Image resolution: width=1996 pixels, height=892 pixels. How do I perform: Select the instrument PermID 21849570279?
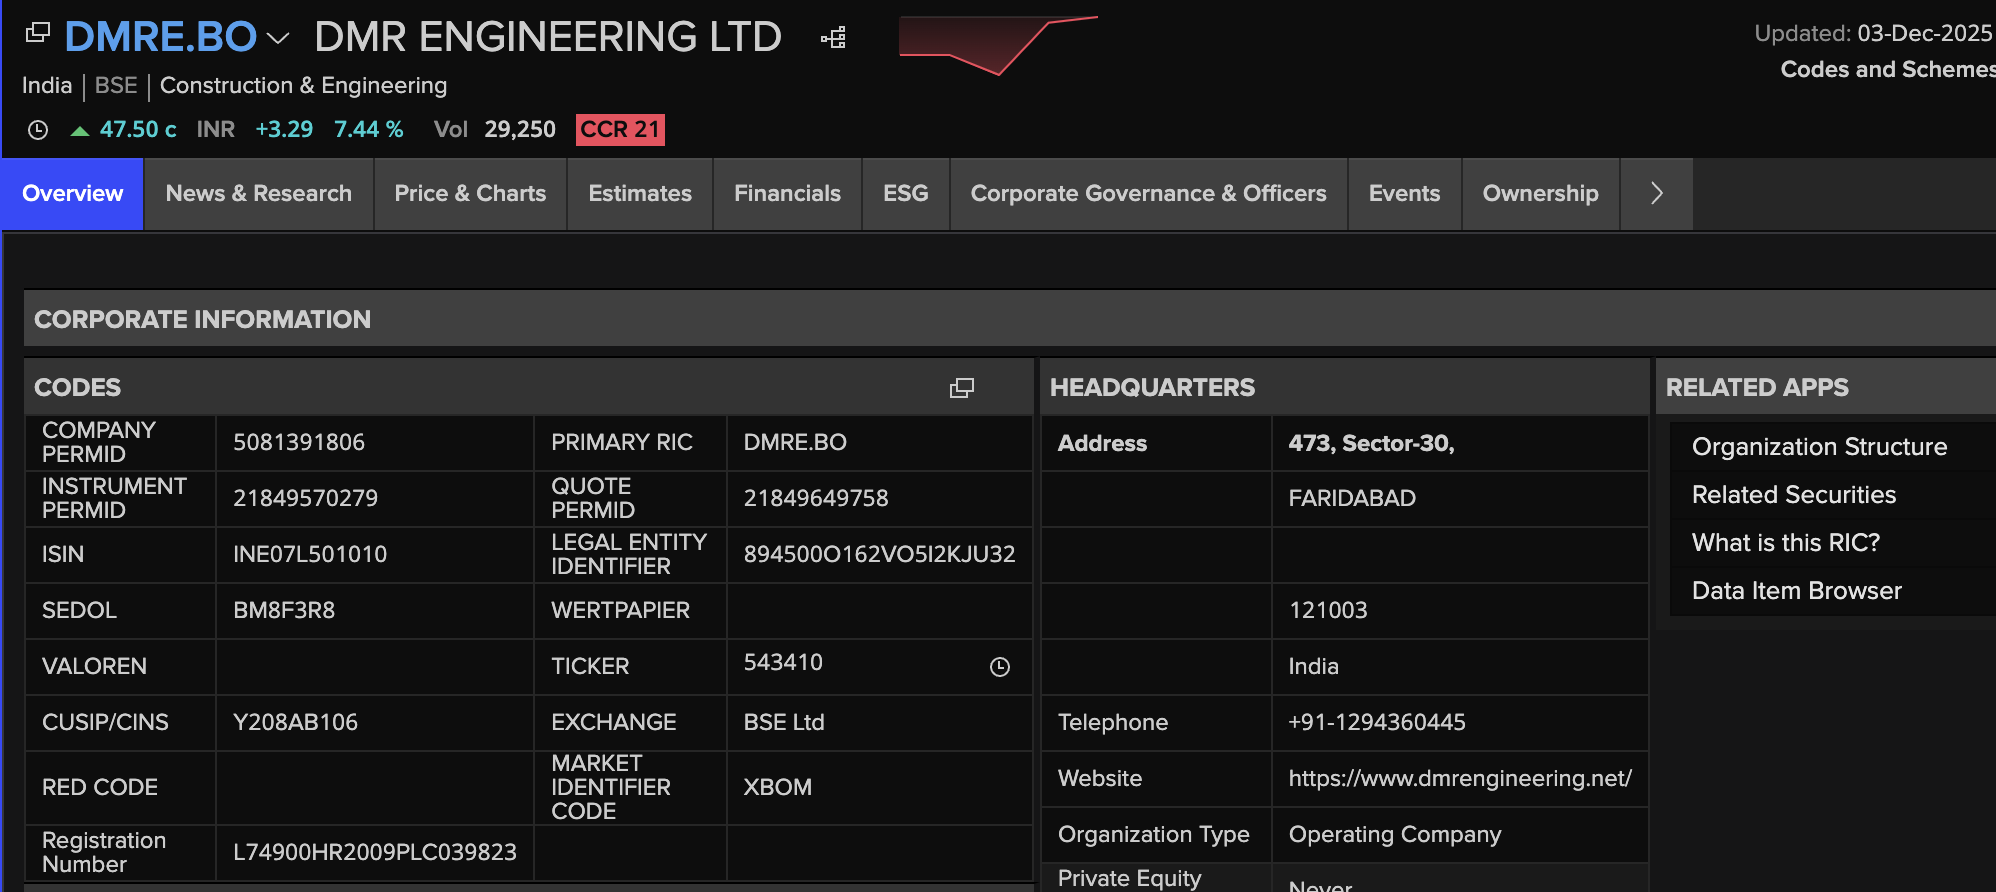[x=306, y=499]
